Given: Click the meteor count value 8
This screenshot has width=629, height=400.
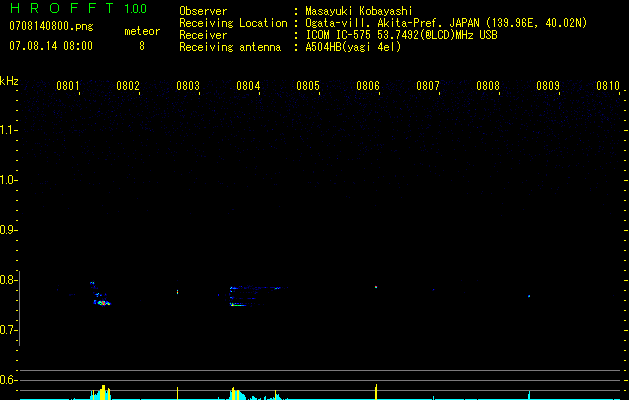Looking at the screenshot, I should 142,46.
